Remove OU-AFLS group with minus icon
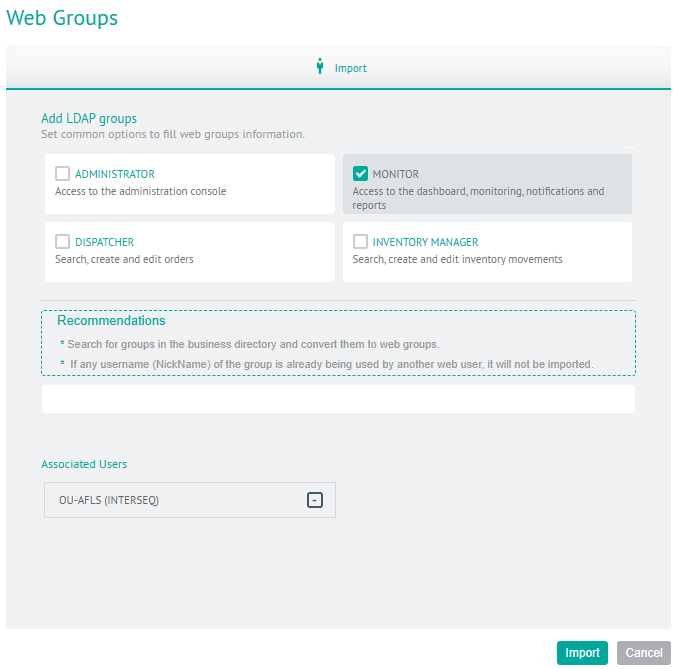678x669 pixels. 315,500
